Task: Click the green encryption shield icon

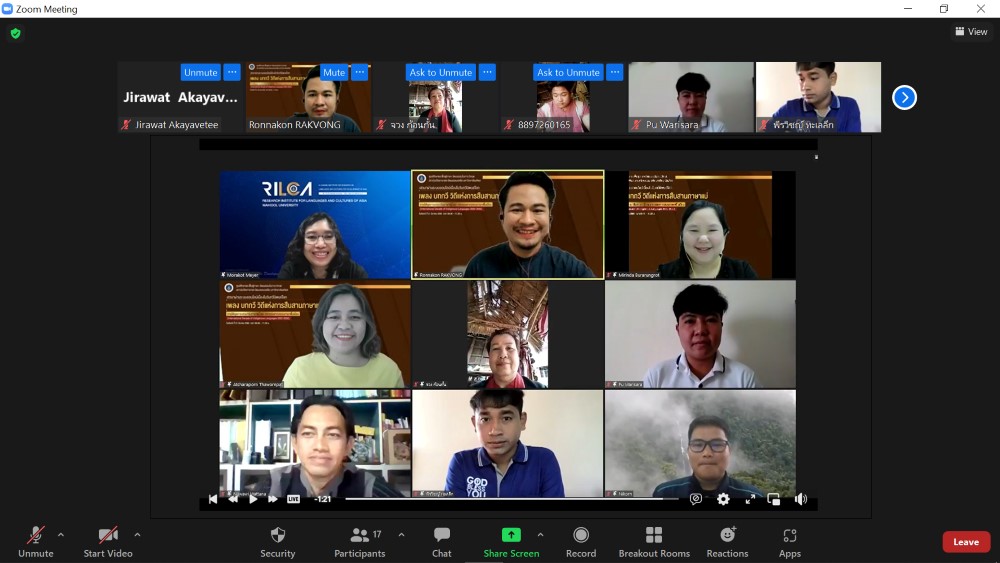Action: pyautogui.click(x=15, y=33)
